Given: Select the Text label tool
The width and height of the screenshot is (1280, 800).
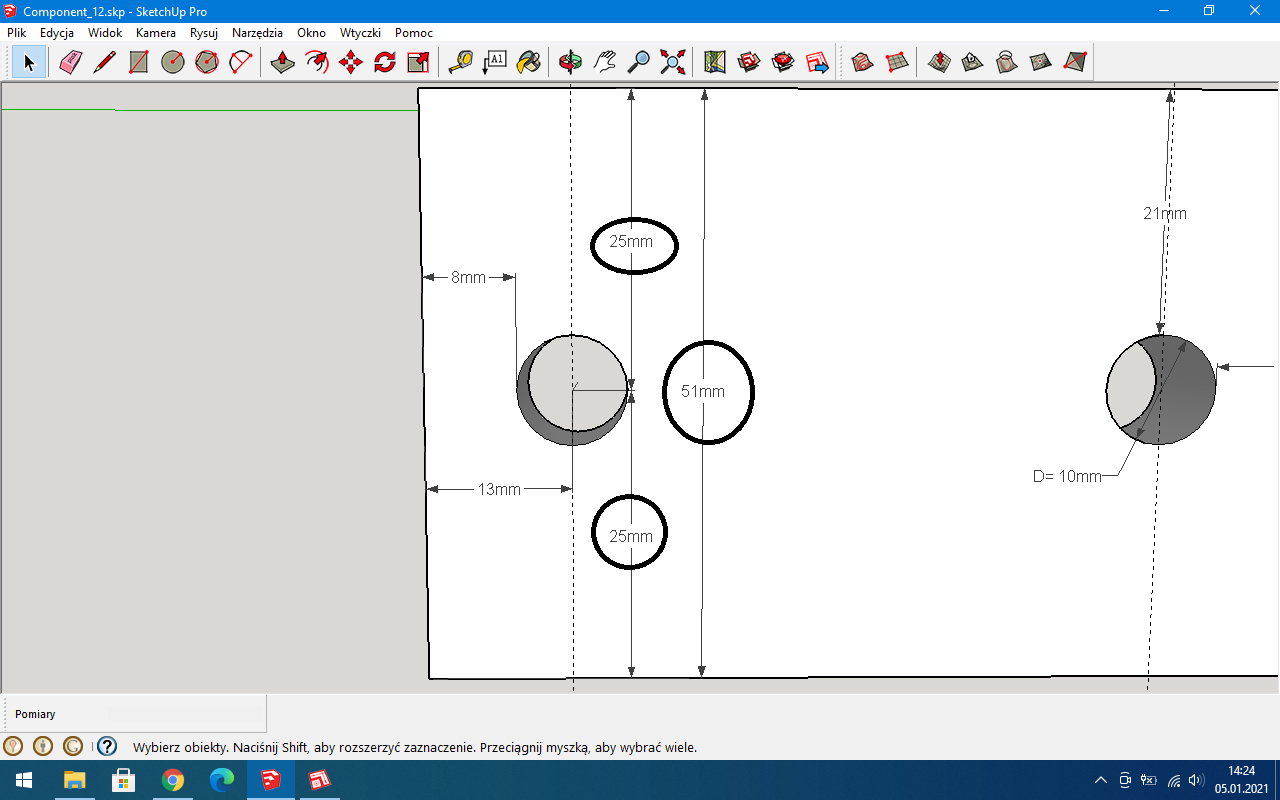Looking at the screenshot, I should pyautogui.click(x=494, y=63).
